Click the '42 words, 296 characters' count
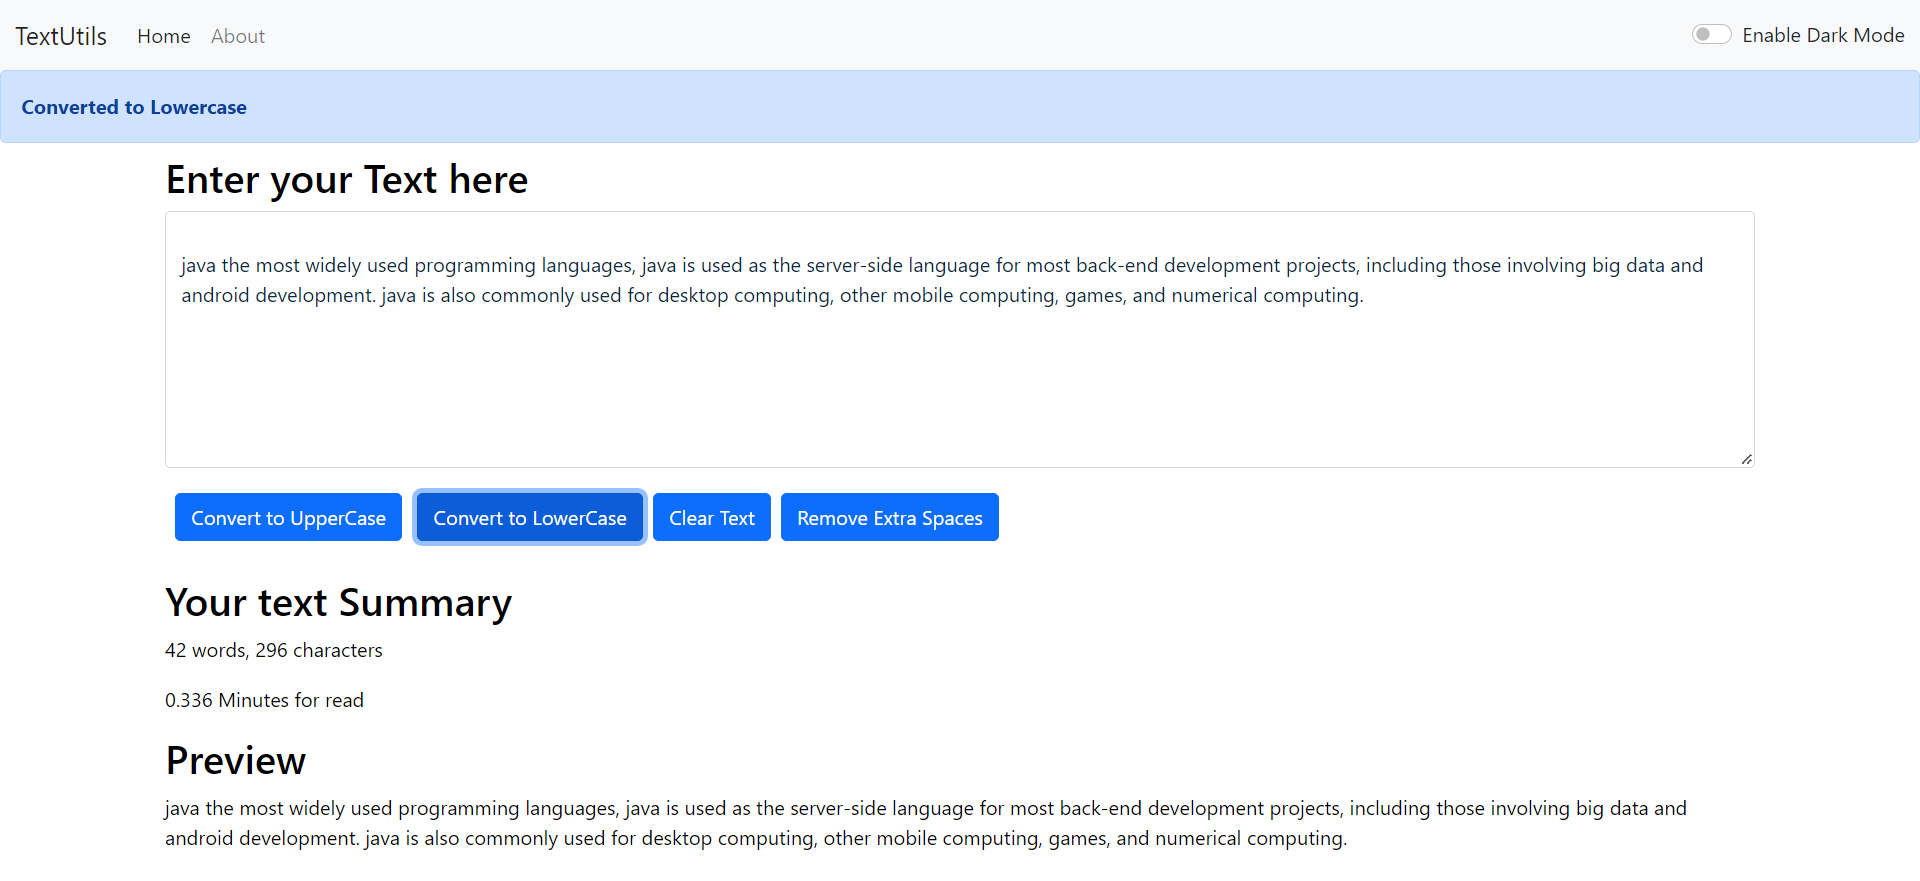The image size is (1920, 881). coord(274,650)
